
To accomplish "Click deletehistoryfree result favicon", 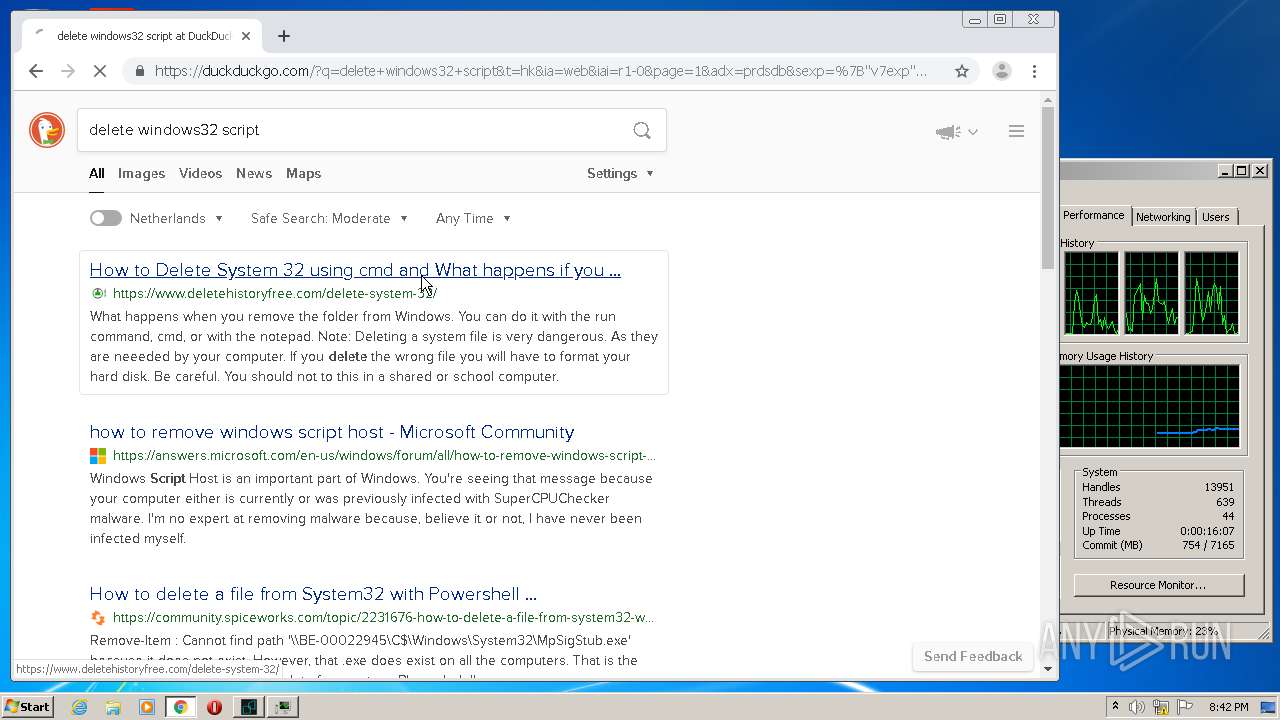I will click(x=98, y=293).
